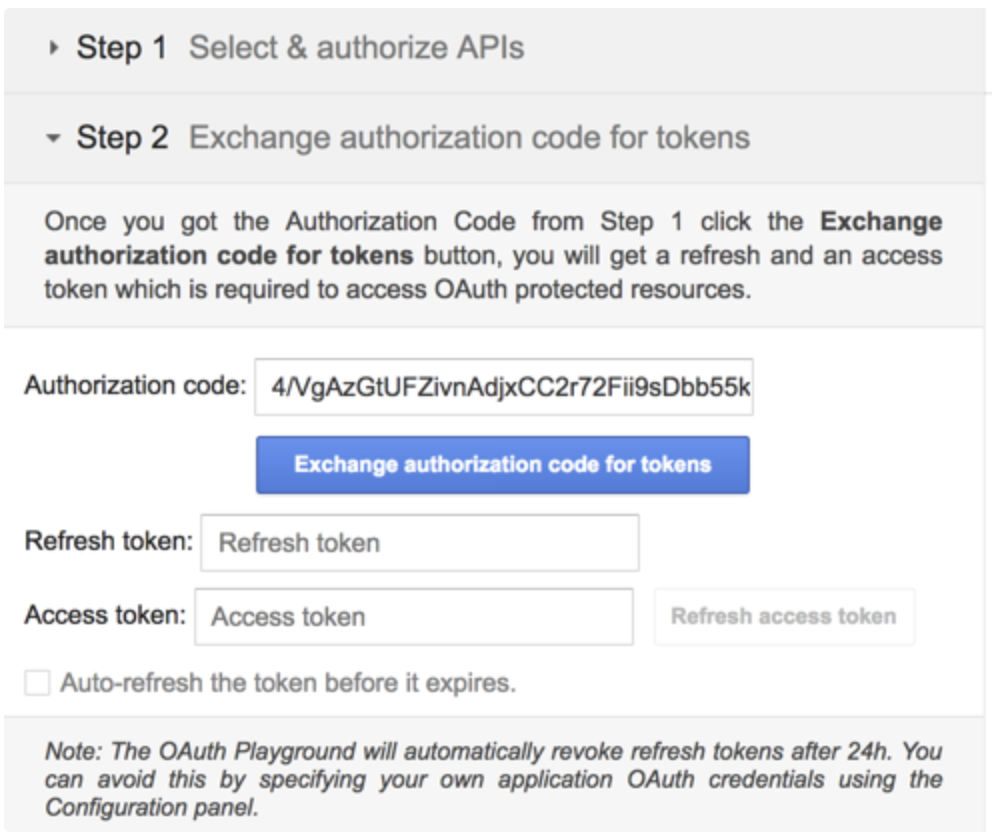
Task: Click 'Configuration panel' in the note
Action: pos(152,808)
